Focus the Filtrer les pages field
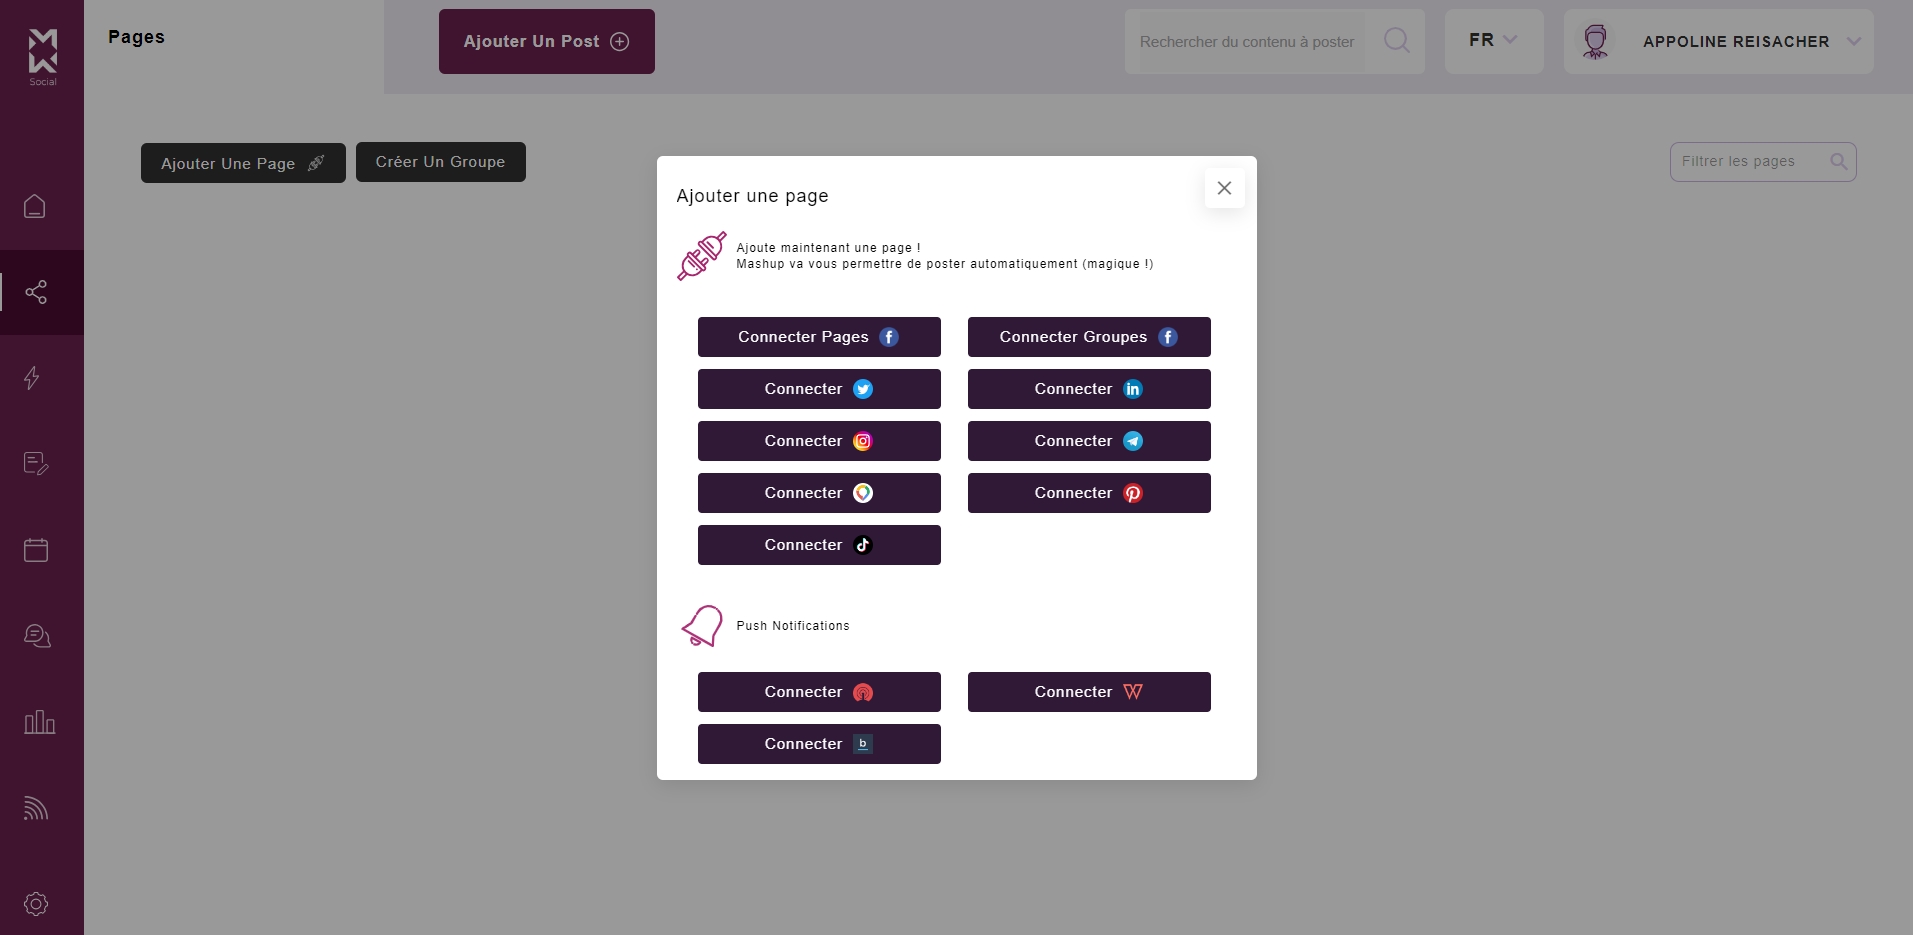This screenshot has height=935, width=1913. coord(1752,162)
